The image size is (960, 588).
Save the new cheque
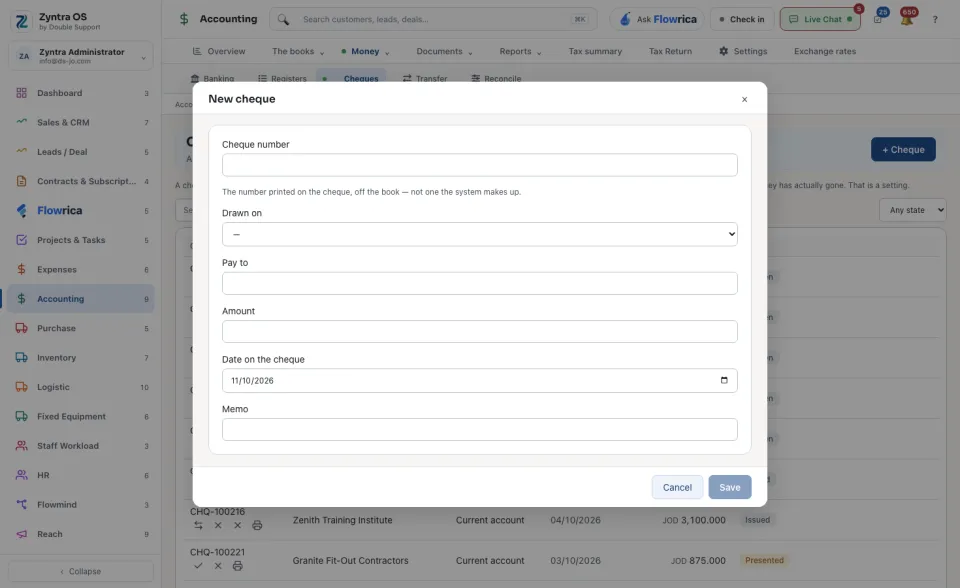point(730,488)
